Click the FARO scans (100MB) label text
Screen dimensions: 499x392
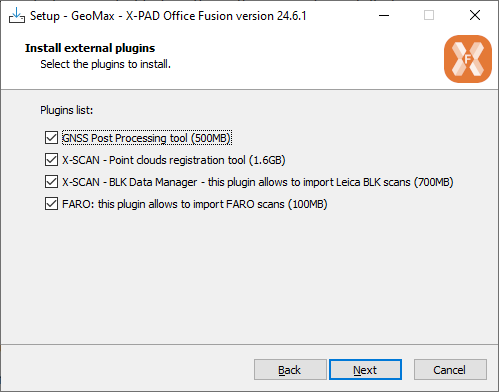[195, 204]
